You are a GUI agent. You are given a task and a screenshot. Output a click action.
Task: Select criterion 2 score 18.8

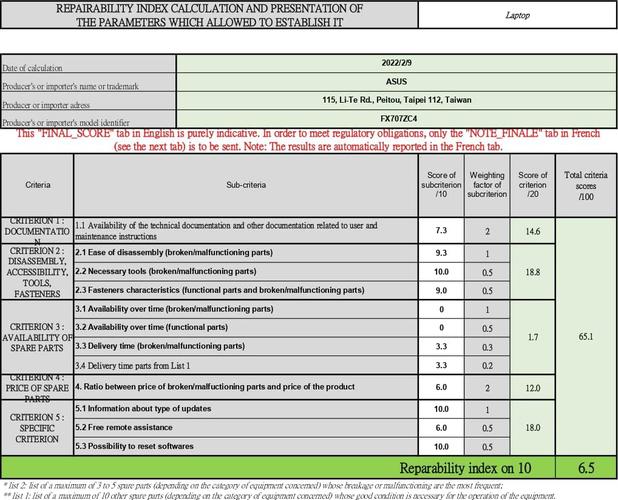[x=532, y=272]
